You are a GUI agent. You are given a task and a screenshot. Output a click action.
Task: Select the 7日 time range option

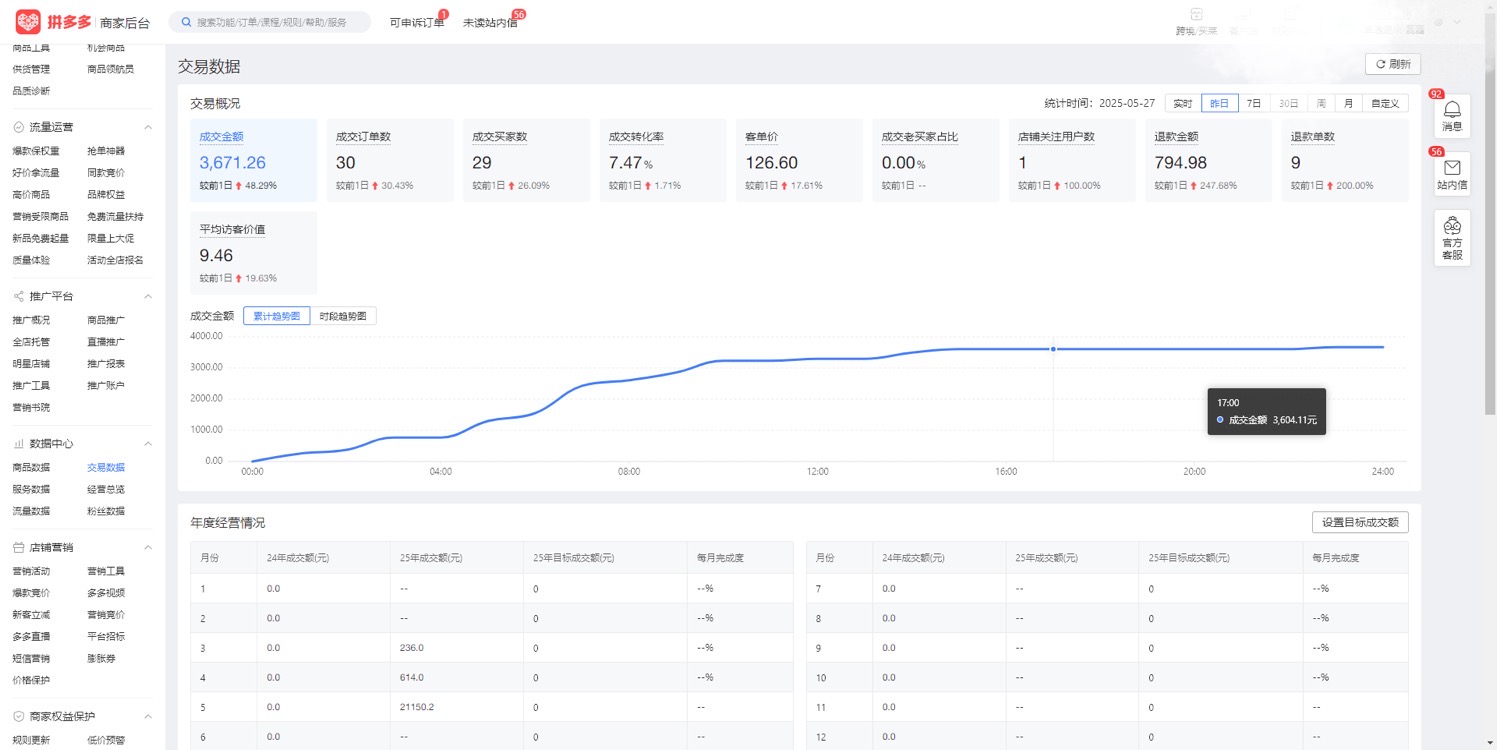1253,103
